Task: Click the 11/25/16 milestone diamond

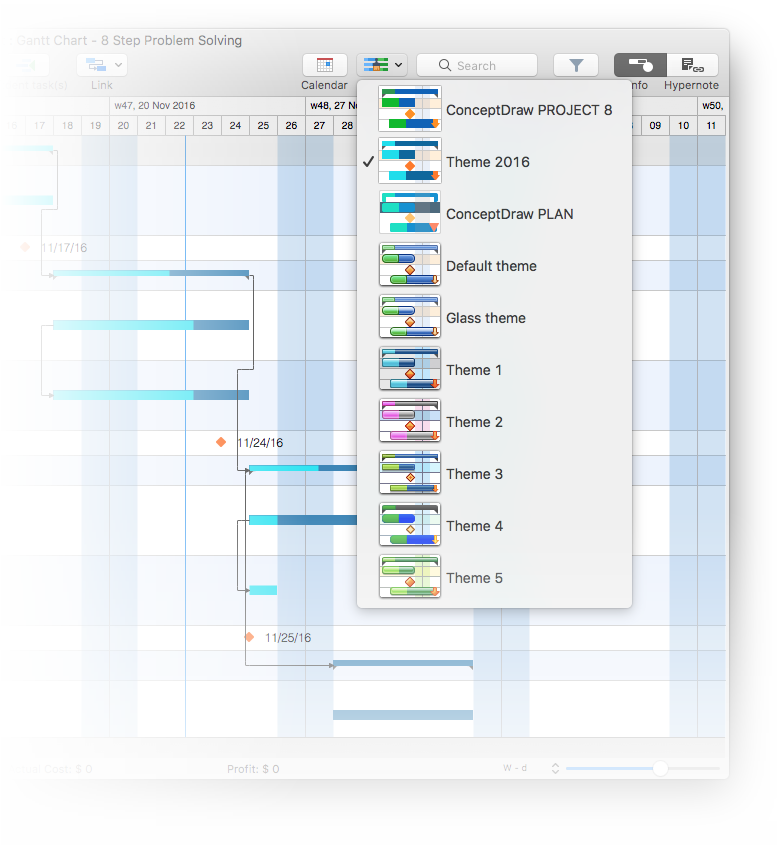Action: click(x=249, y=637)
